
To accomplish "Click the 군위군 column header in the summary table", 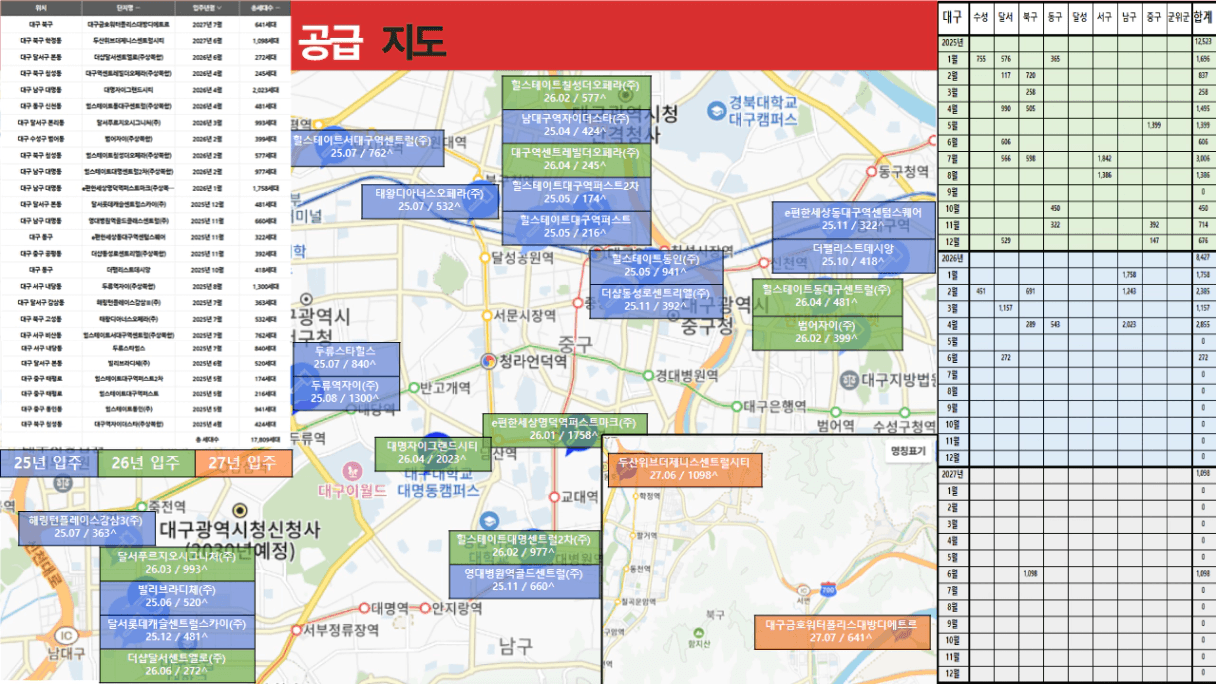I will [1179, 17].
